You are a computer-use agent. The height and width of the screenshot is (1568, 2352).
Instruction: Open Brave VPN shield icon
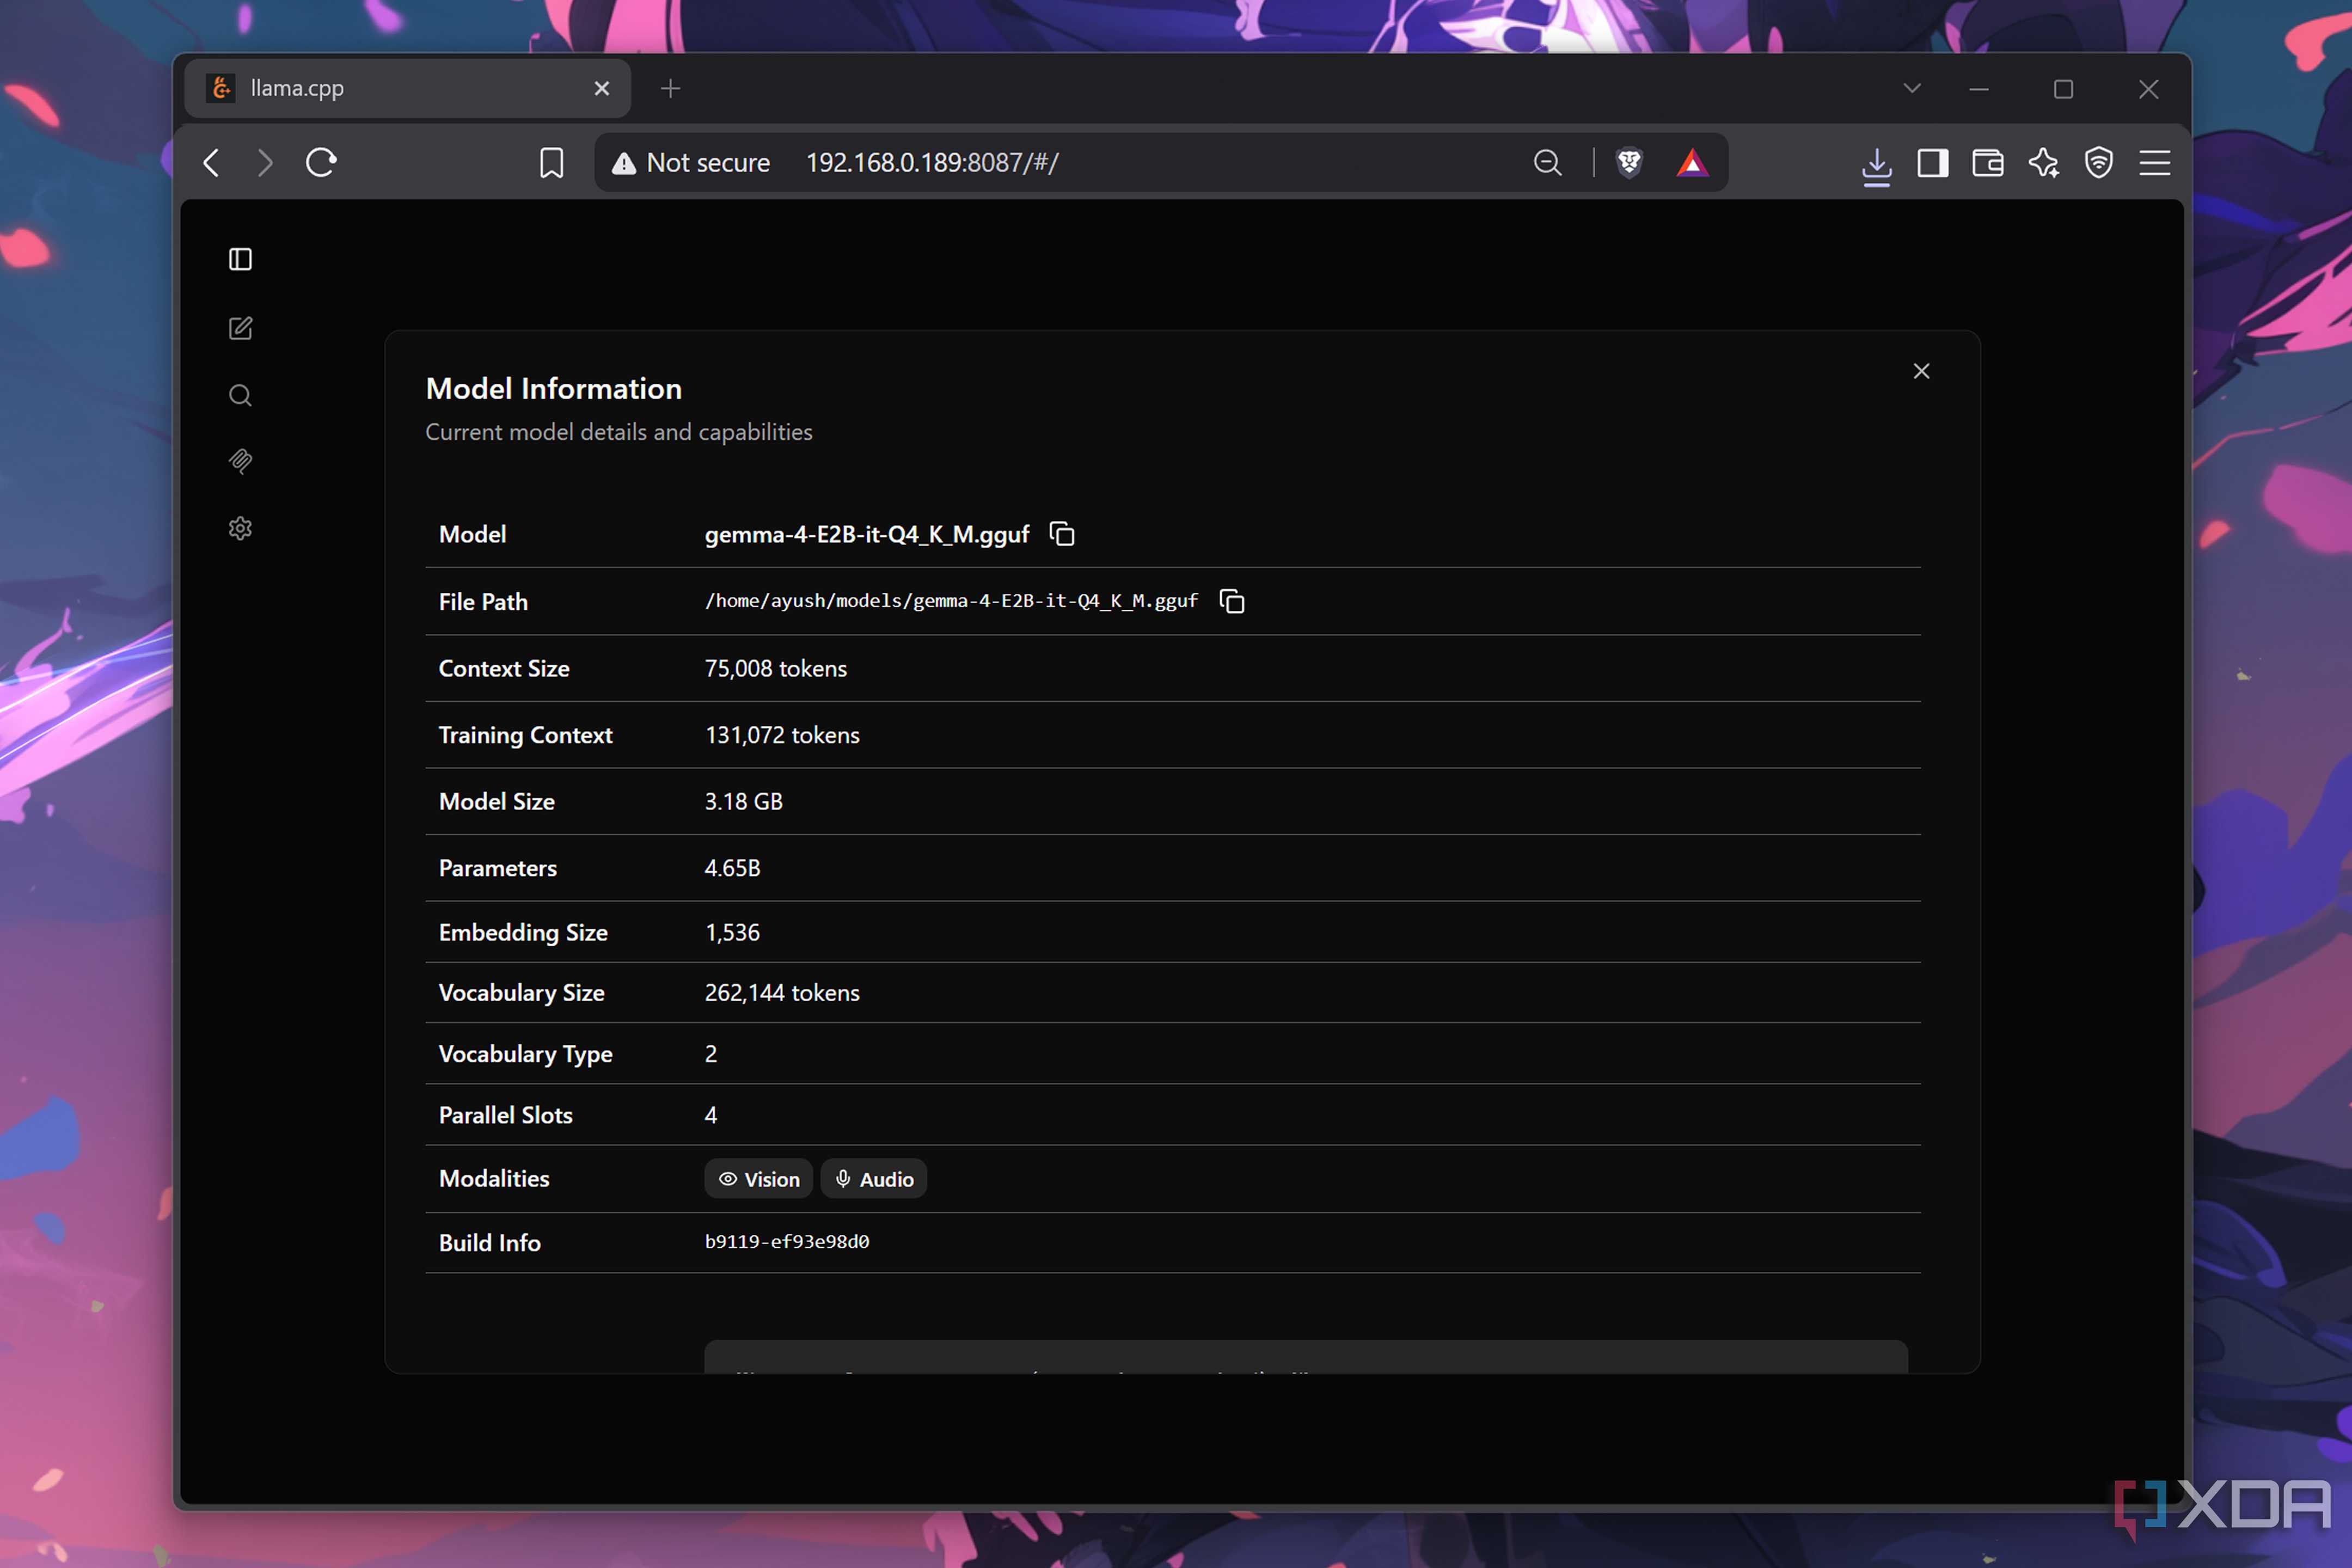click(x=2099, y=162)
